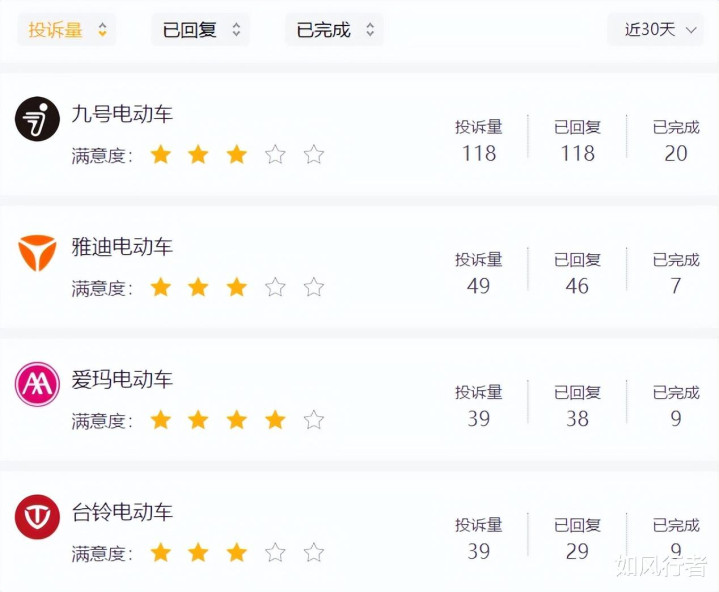The image size is (719, 592).
Task: Open the 近30天 time range dropdown
Action: [x=655, y=30]
